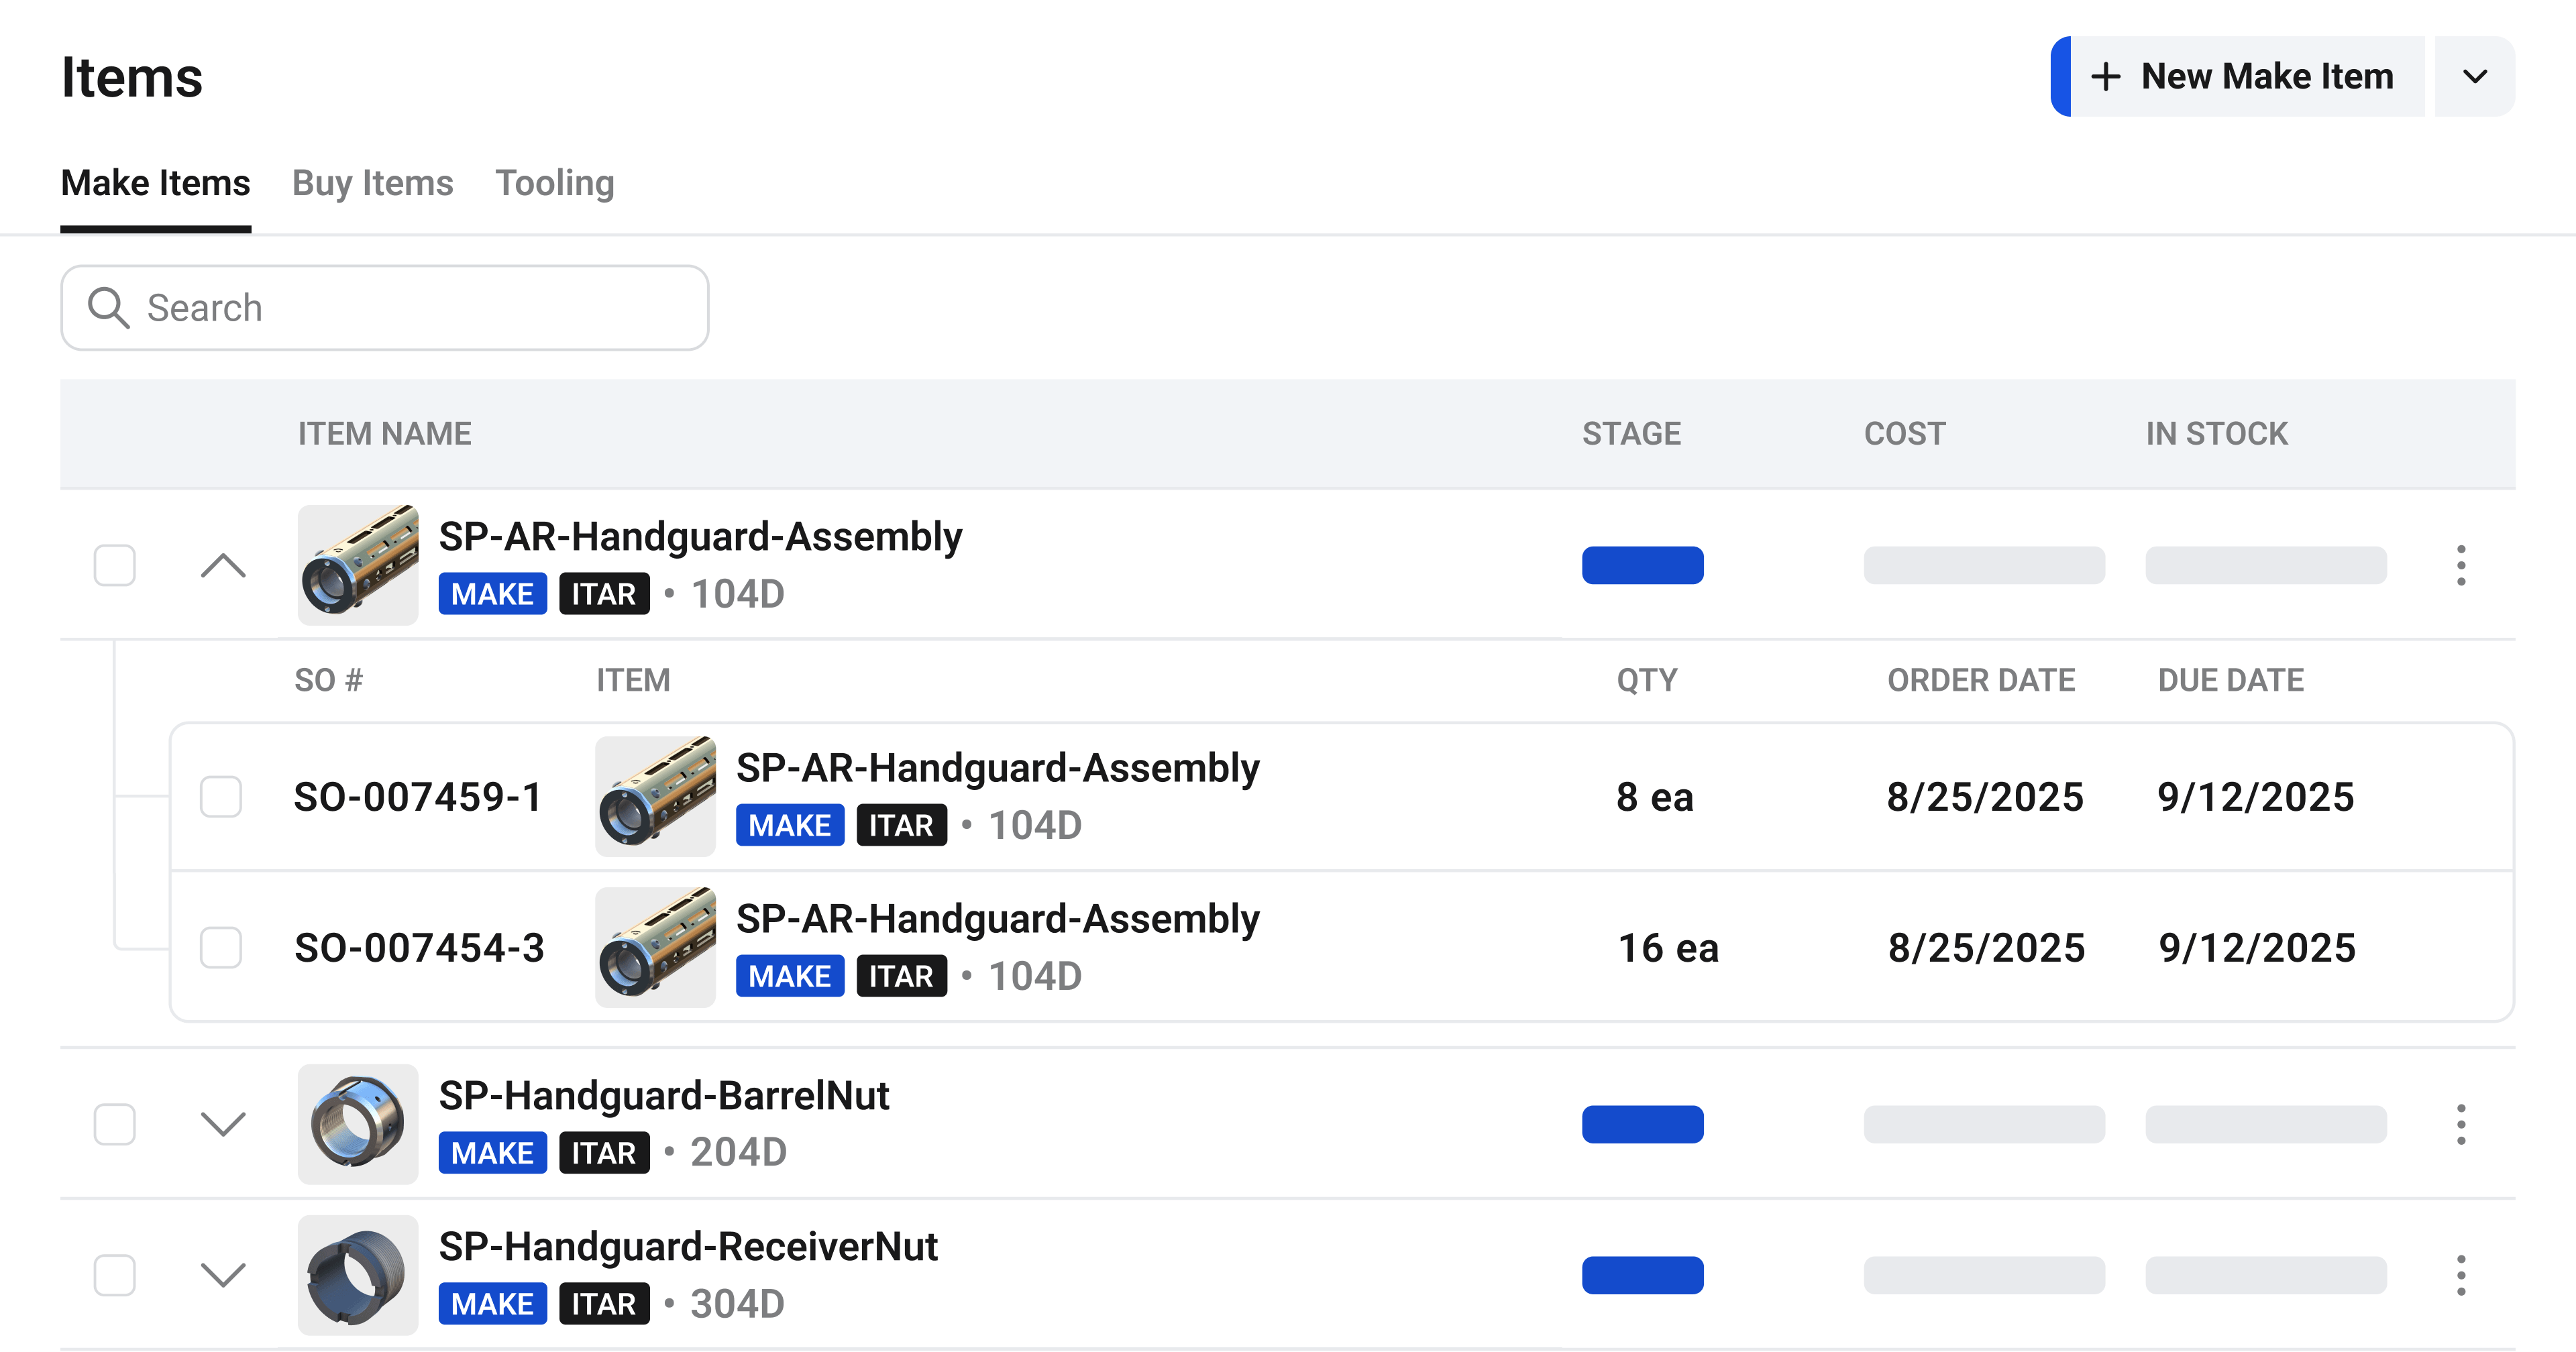The height and width of the screenshot is (1352, 2576).
Task: Open the kebab menu on SP-Handguard-ReceiverNut row
Action: pyautogui.click(x=2462, y=1275)
